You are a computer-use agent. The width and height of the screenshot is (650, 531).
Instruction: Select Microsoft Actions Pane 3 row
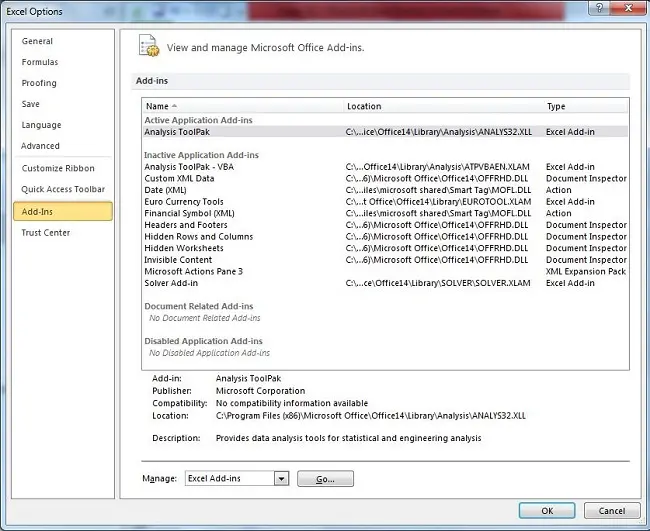[385, 271]
